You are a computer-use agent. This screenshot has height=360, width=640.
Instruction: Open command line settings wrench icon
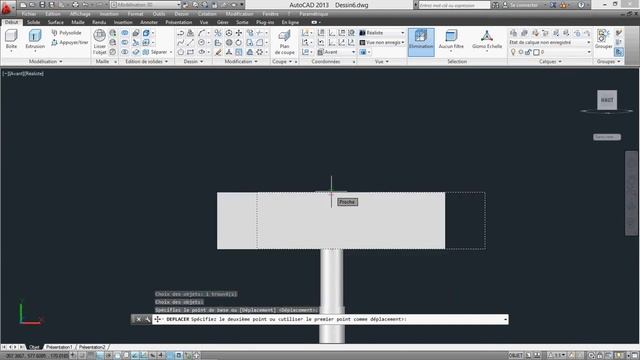point(147,319)
